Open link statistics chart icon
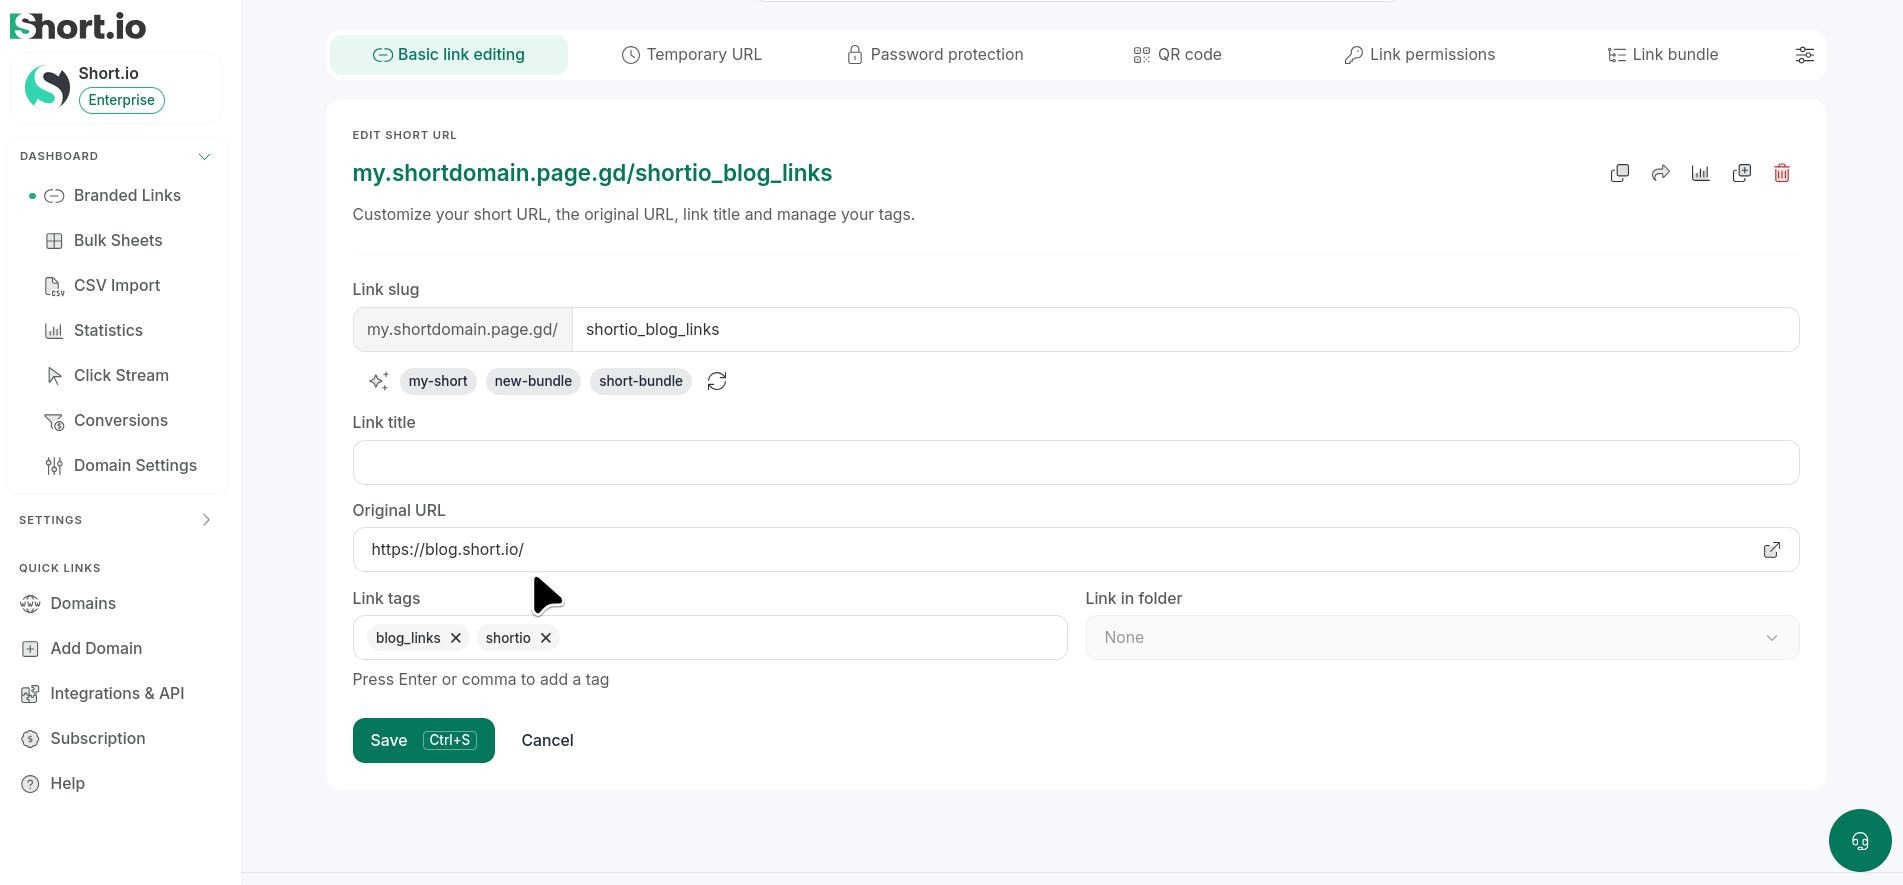This screenshot has width=1903, height=885. [x=1701, y=173]
